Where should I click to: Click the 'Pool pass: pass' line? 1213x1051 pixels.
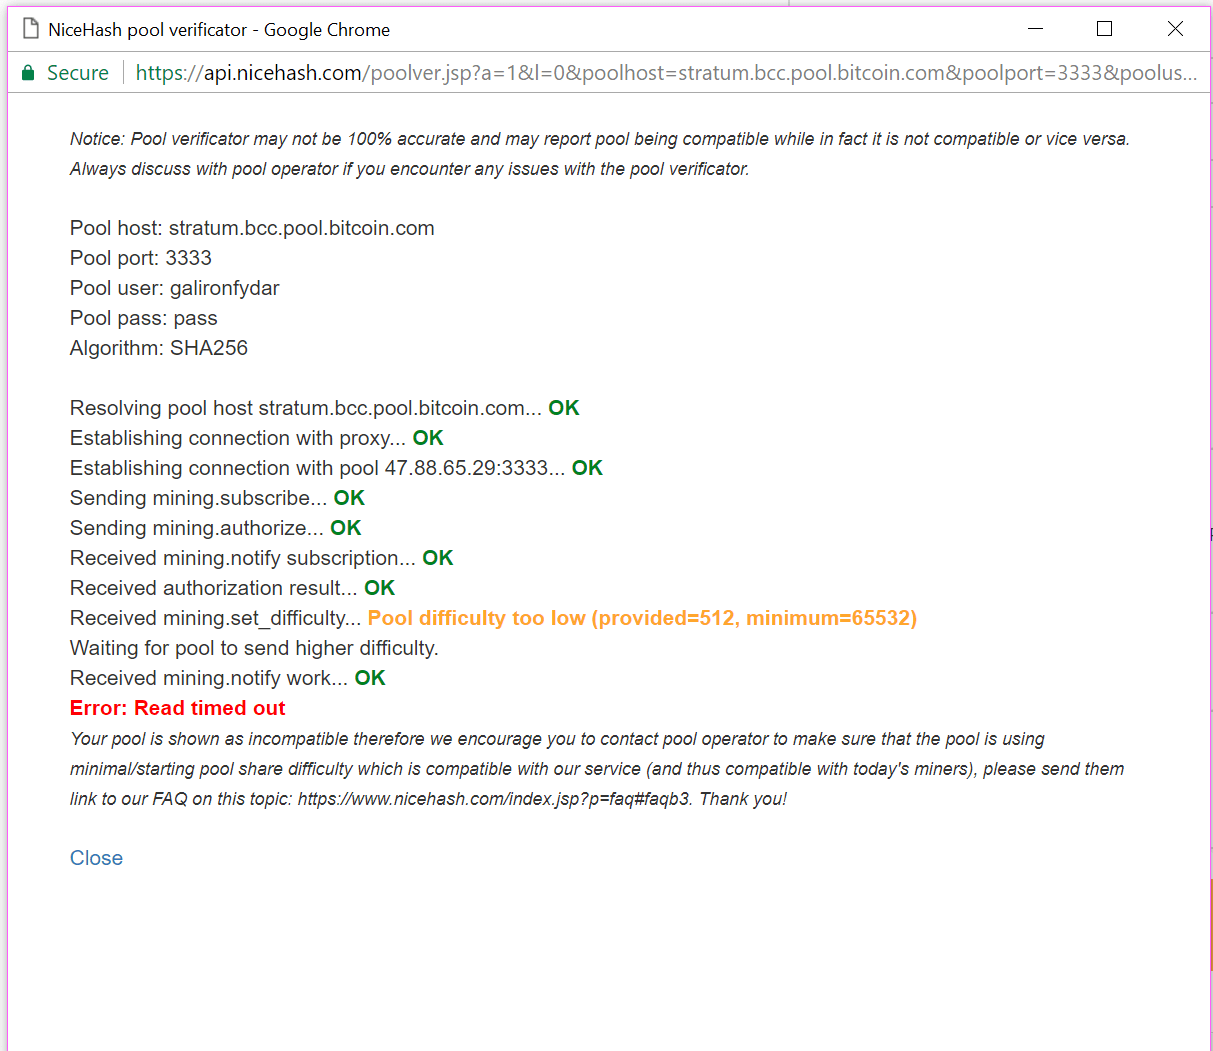point(144,318)
